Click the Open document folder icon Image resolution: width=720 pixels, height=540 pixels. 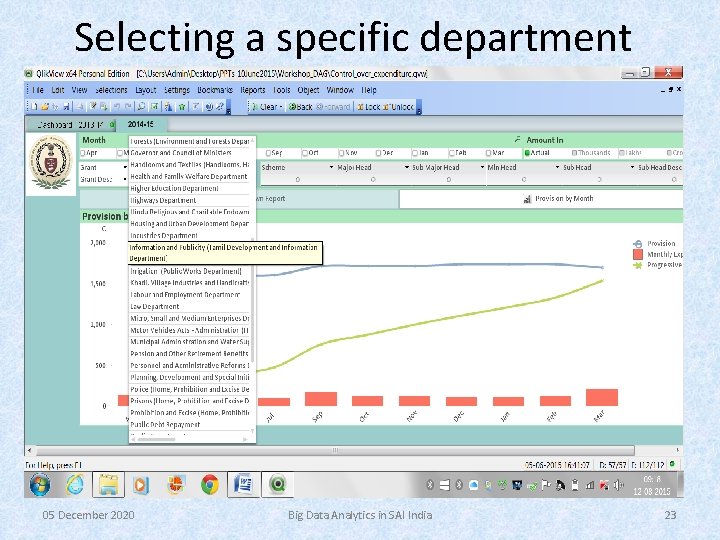pos(45,107)
